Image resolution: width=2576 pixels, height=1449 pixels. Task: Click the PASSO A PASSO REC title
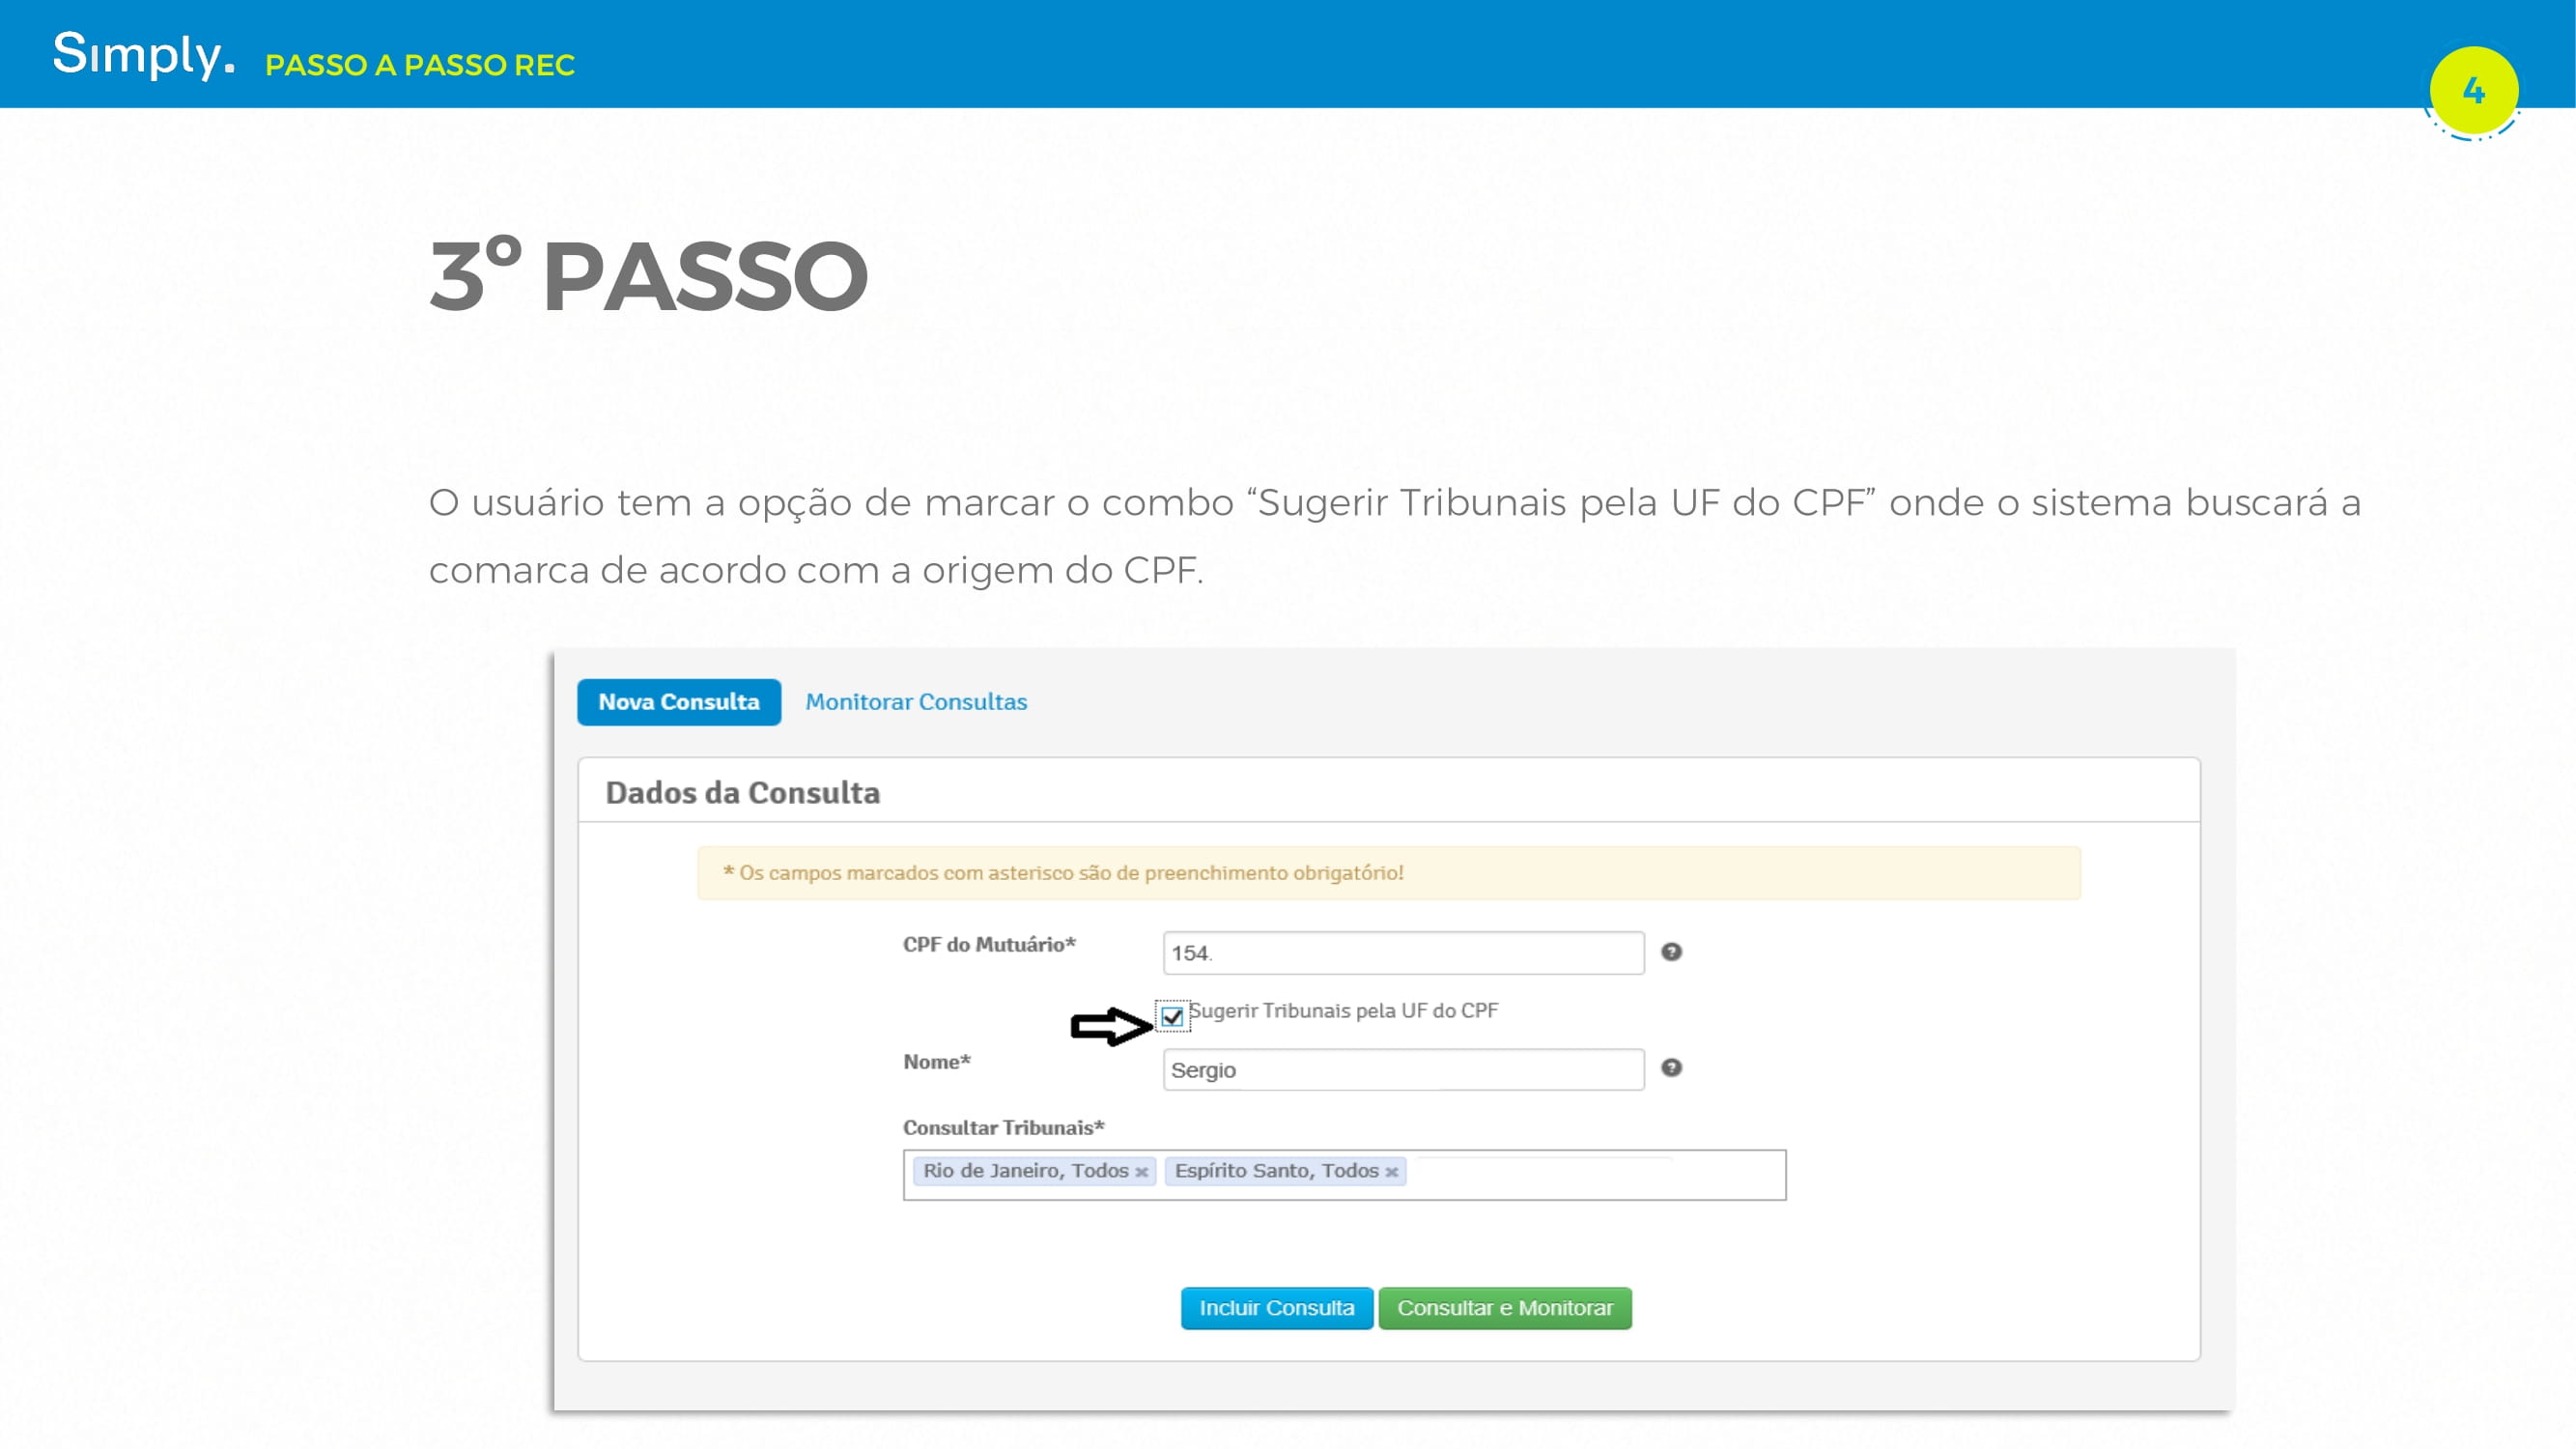tap(419, 66)
